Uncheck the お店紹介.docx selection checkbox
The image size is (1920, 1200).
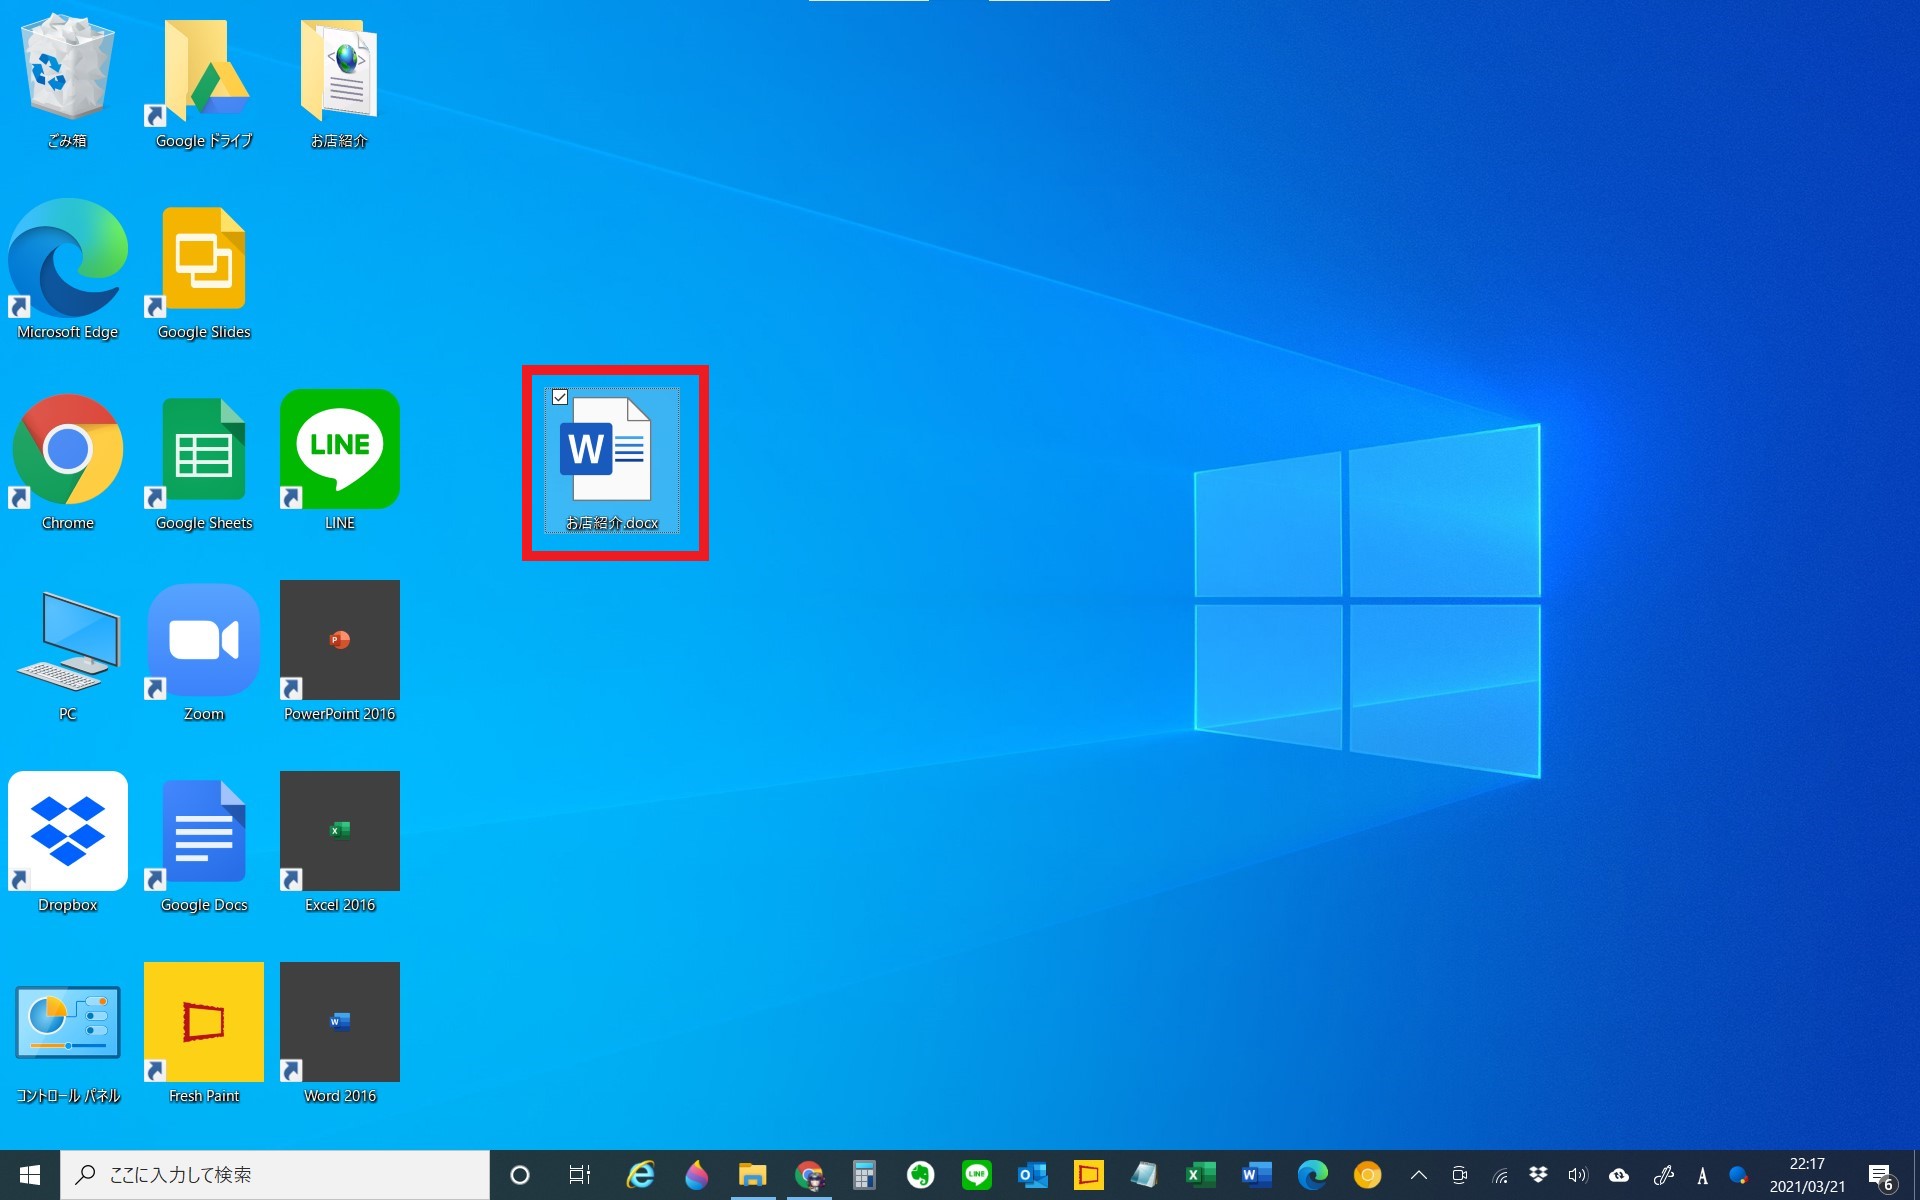pyautogui.click(x=560, y=397)
